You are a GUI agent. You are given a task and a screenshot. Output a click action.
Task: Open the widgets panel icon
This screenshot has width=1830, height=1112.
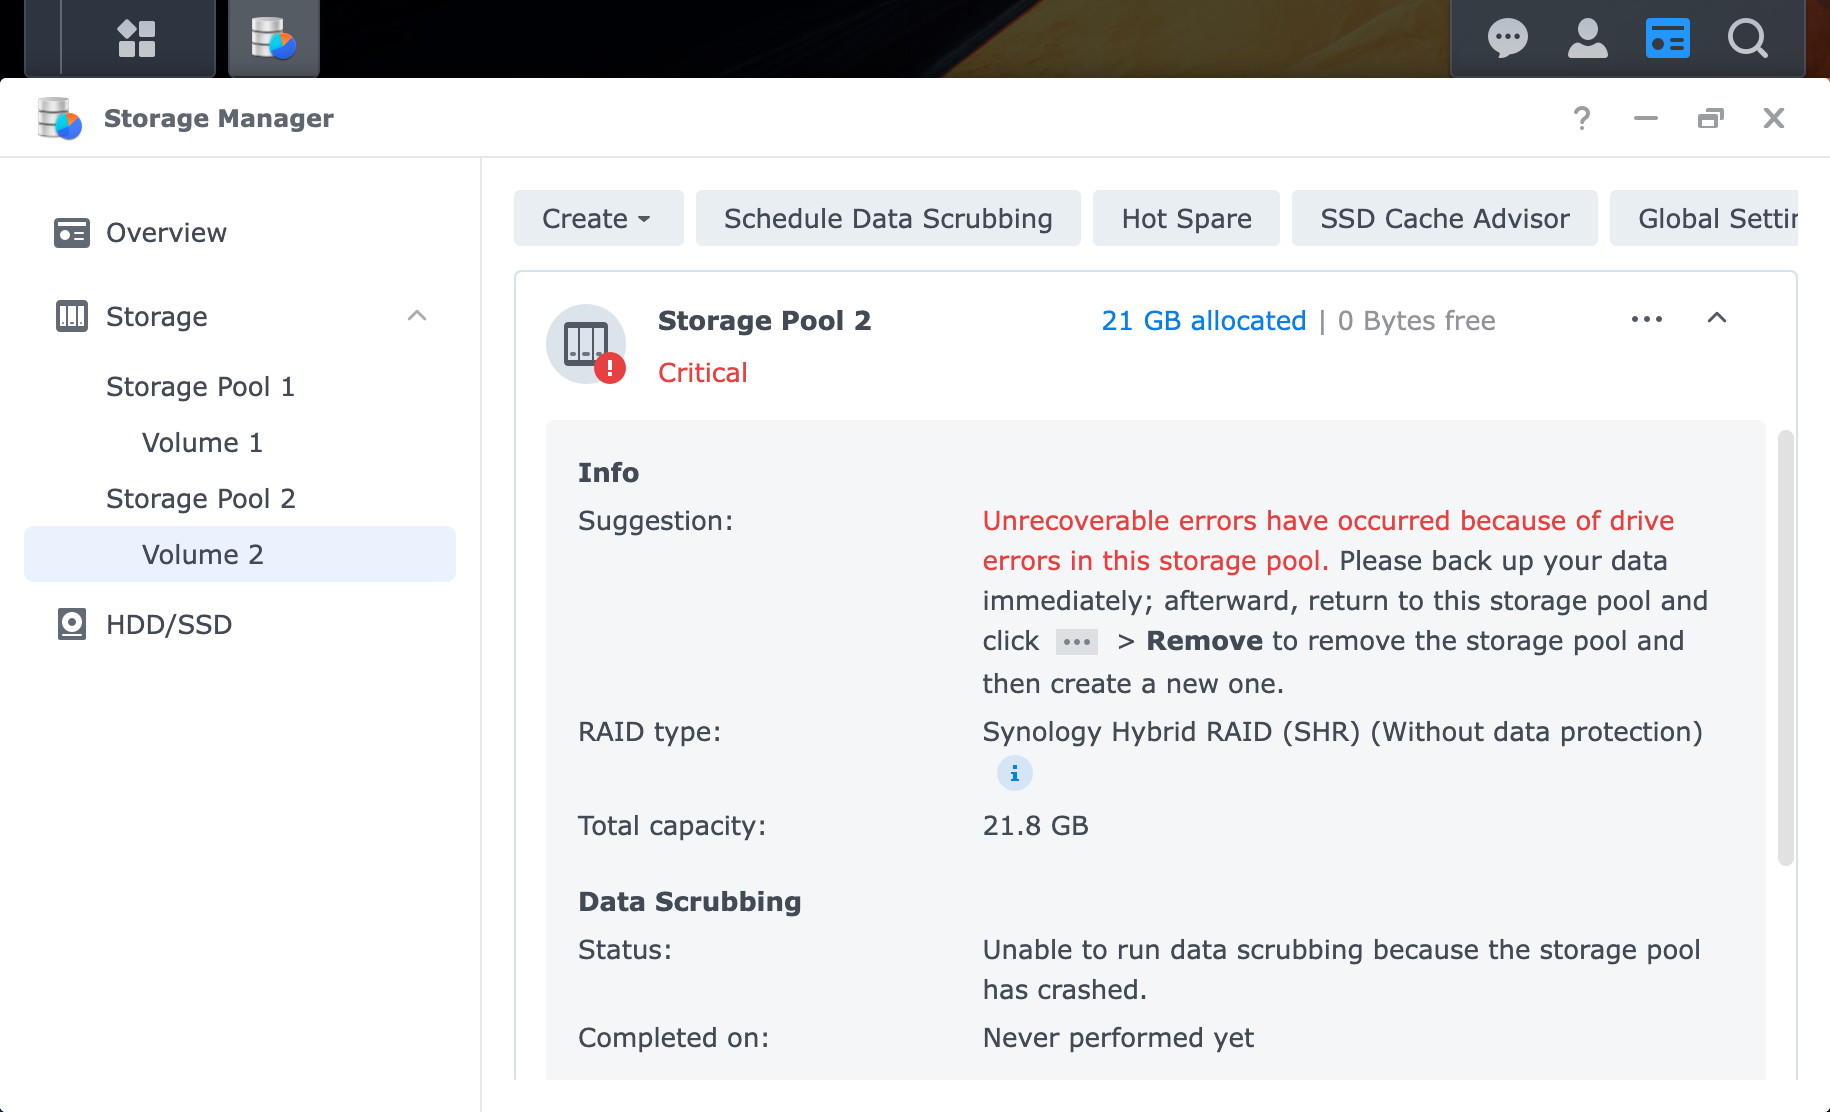pyautogui.click(x=1667, y=39)
